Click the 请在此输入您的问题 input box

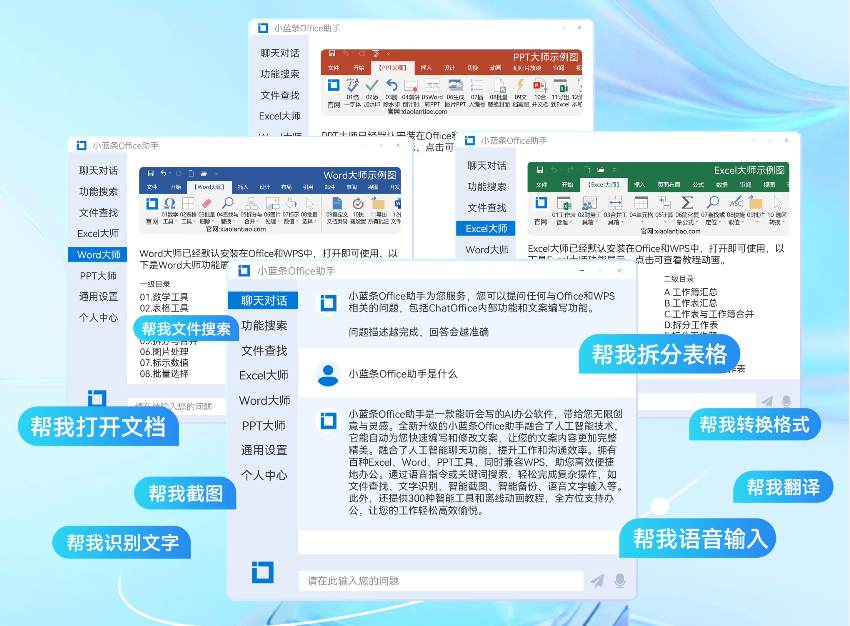click(440, 580)
